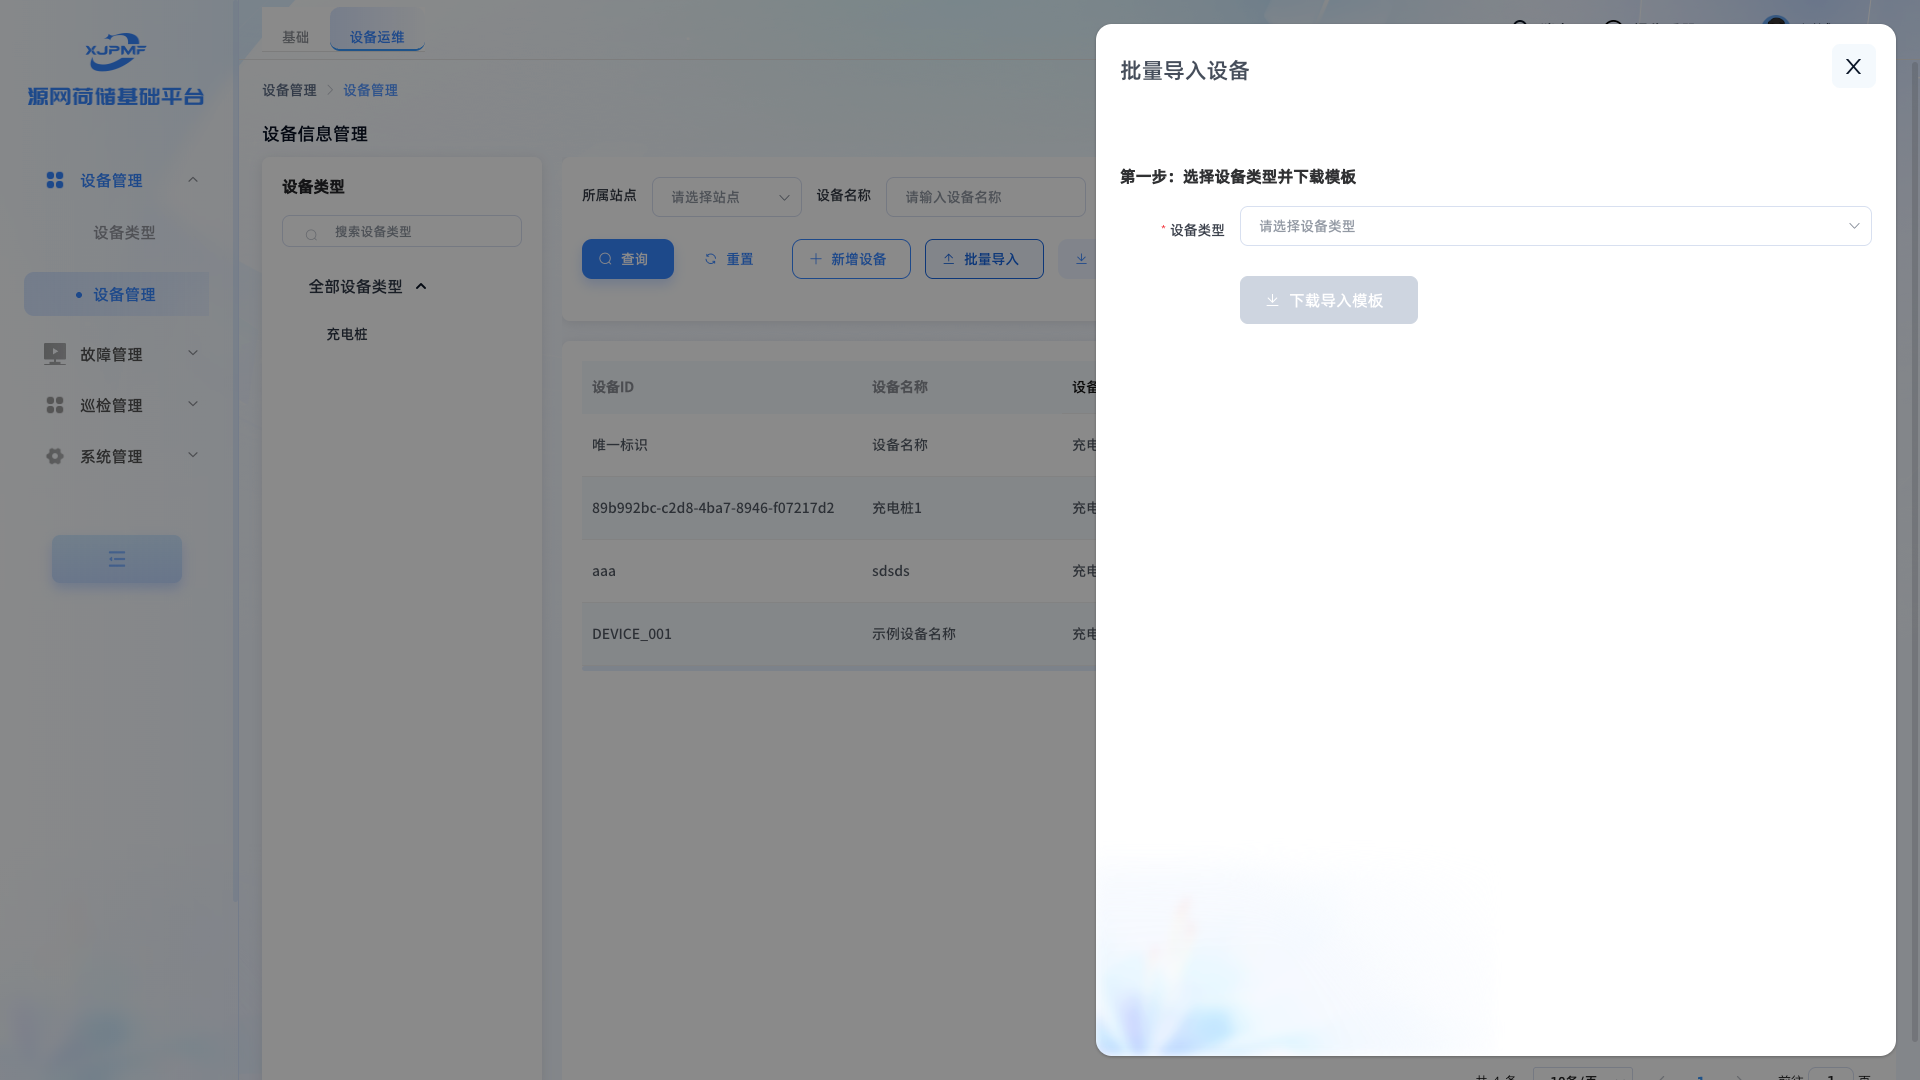This screenshot has height=1080, width=1920.
Task: Expand the fault management menu
Action: tap(193, 353)
